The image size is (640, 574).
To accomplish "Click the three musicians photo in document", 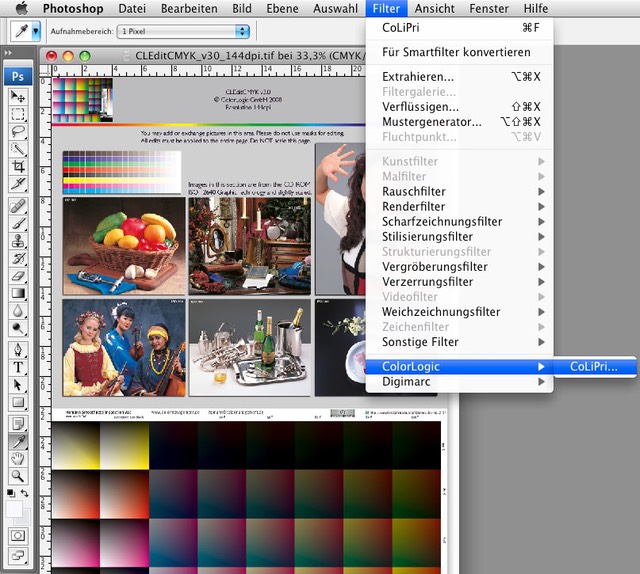I will 124,347.
